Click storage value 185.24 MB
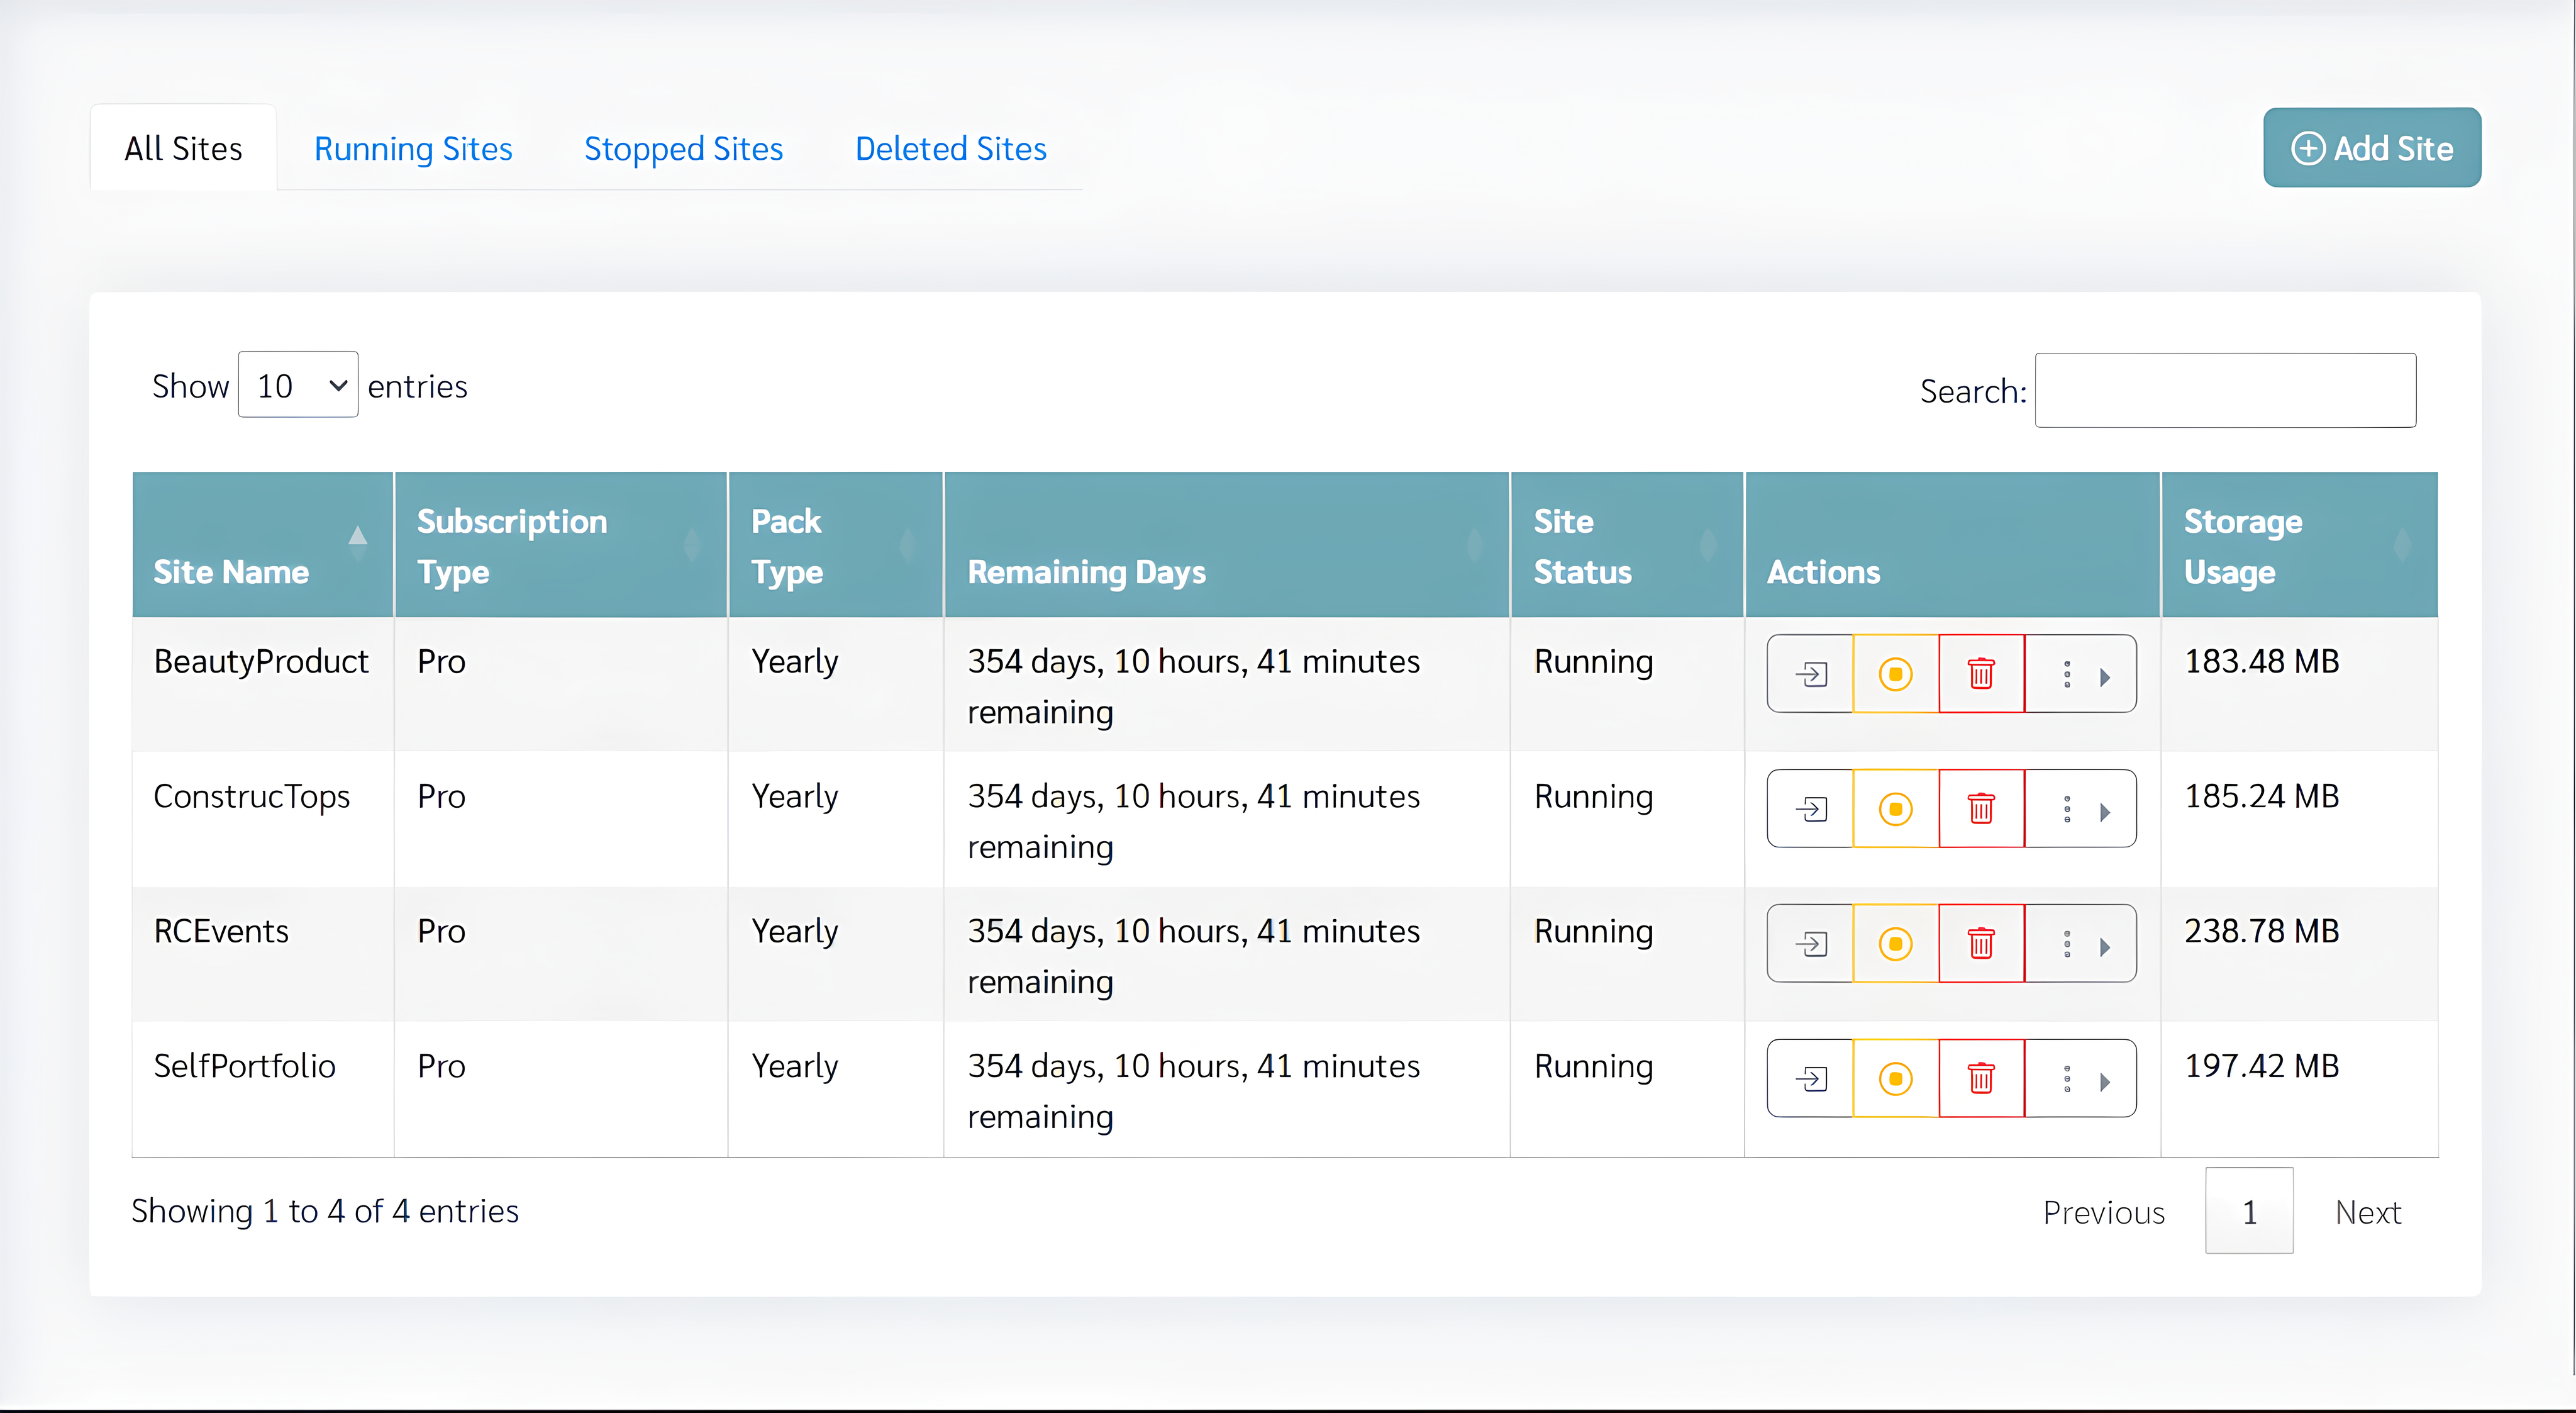 coord(2261,796)
